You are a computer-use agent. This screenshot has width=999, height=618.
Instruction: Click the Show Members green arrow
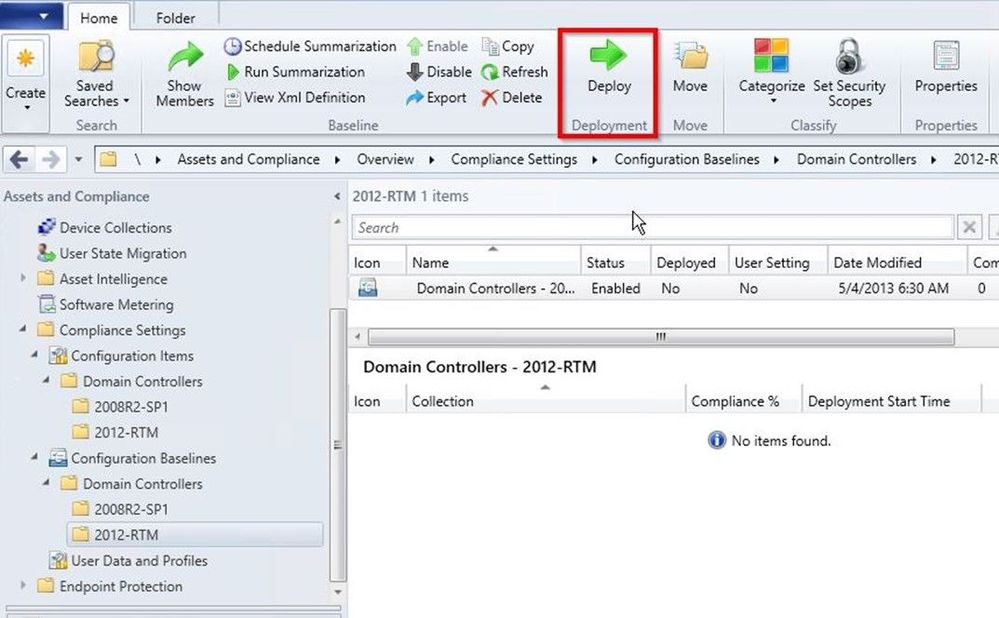pos(185,58)
